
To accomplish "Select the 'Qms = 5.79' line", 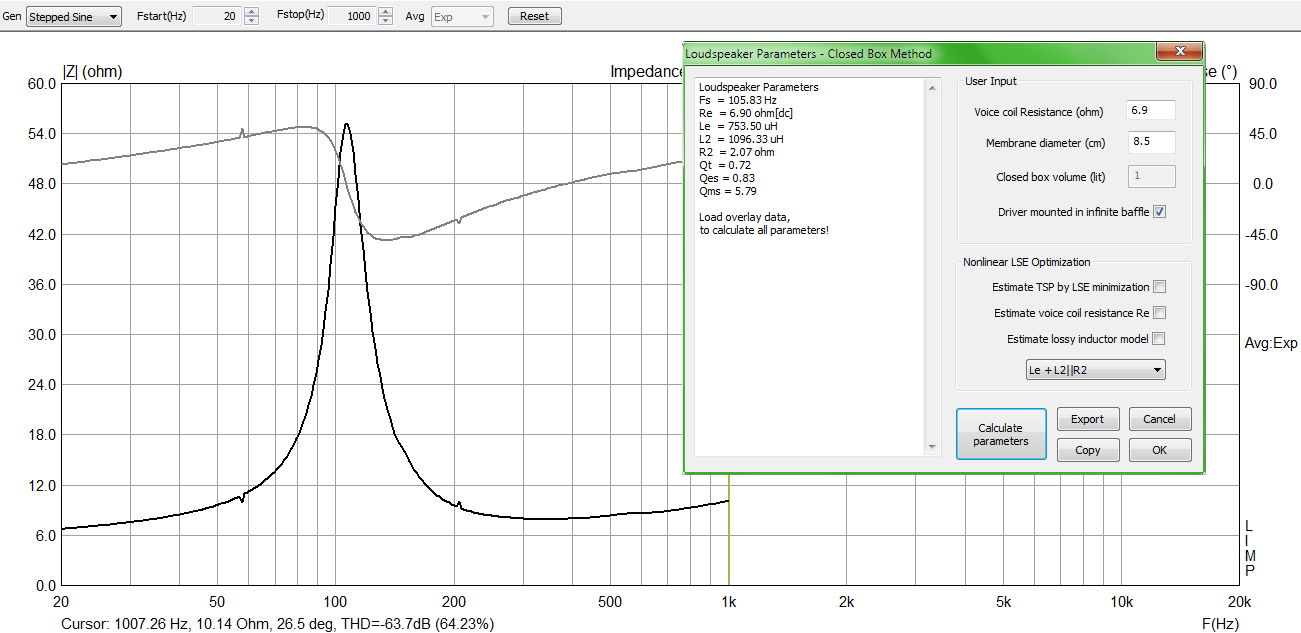I will (728, 191).
